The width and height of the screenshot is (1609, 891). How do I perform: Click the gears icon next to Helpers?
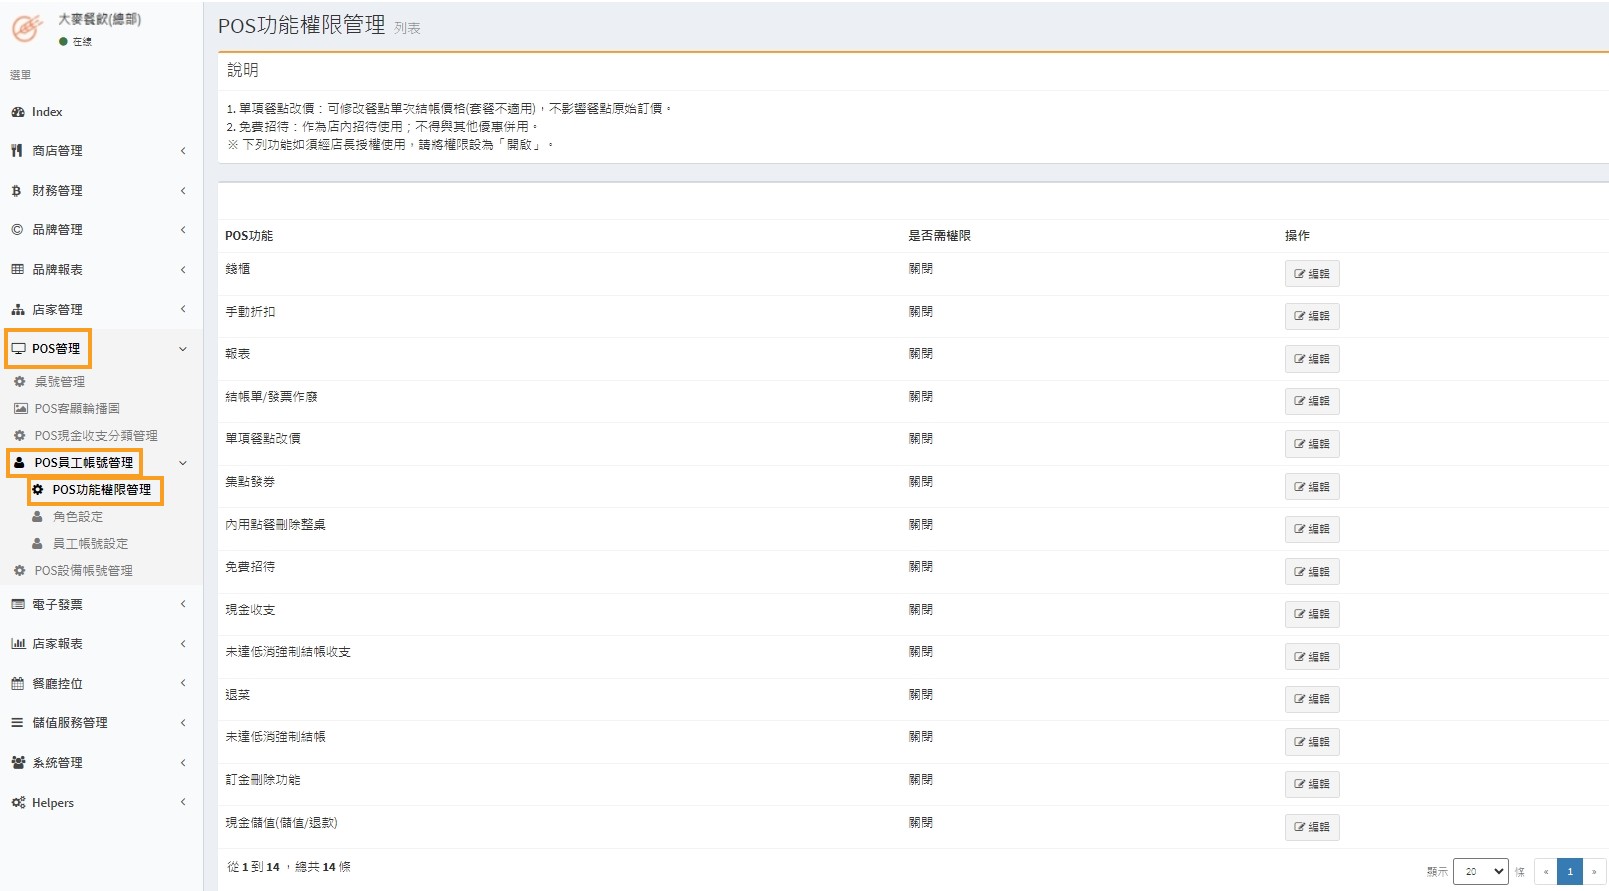pos(18,803)
